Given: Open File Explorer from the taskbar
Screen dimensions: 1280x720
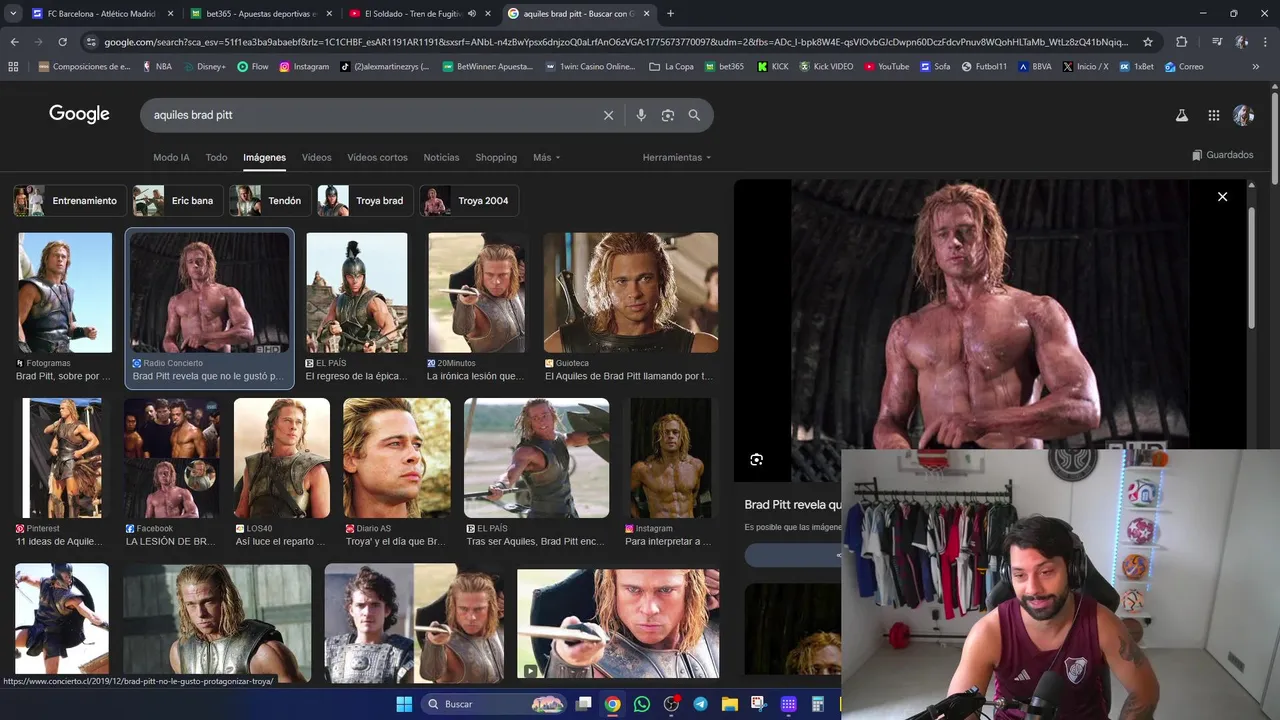Looking at the screenshot, I should [x=729, y=704].
